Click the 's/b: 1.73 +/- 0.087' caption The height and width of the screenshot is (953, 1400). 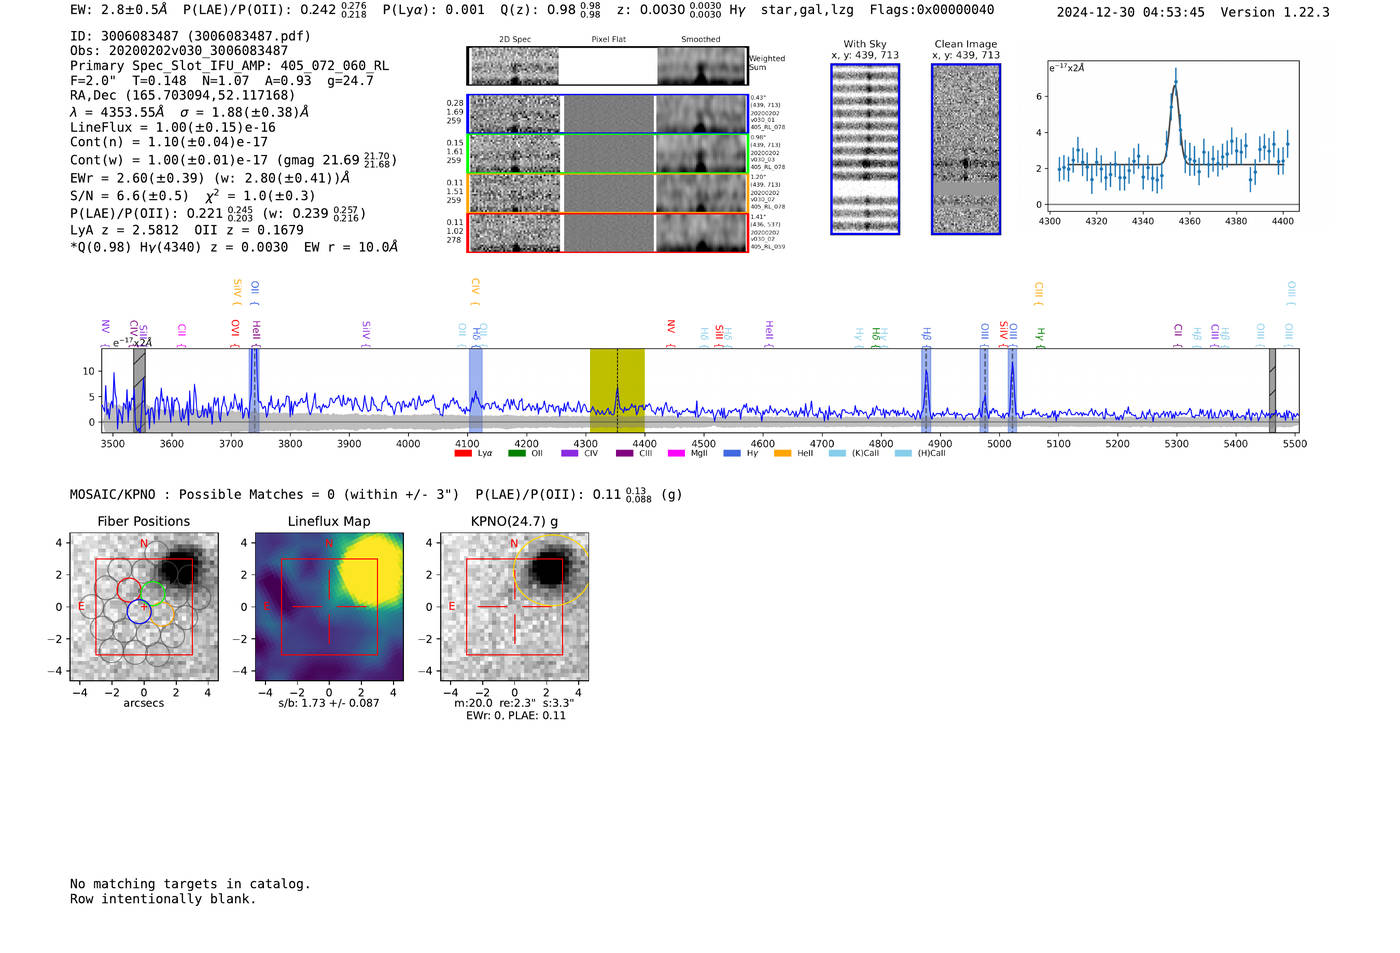[329, 703]
